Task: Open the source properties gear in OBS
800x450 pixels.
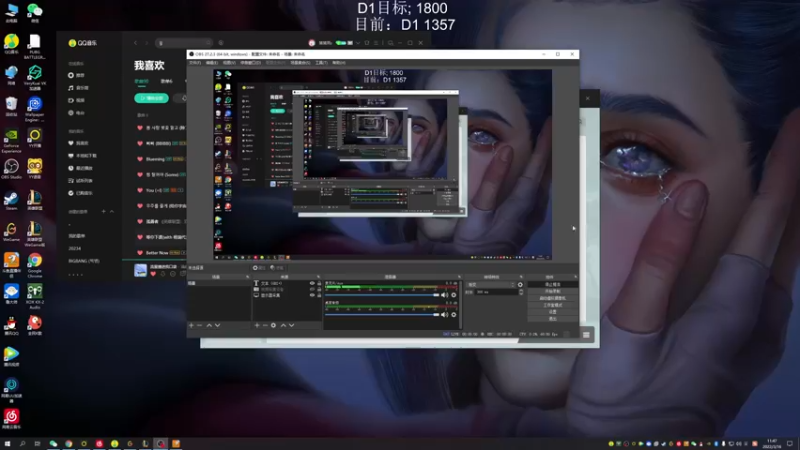Action: [x=273, y=325]
